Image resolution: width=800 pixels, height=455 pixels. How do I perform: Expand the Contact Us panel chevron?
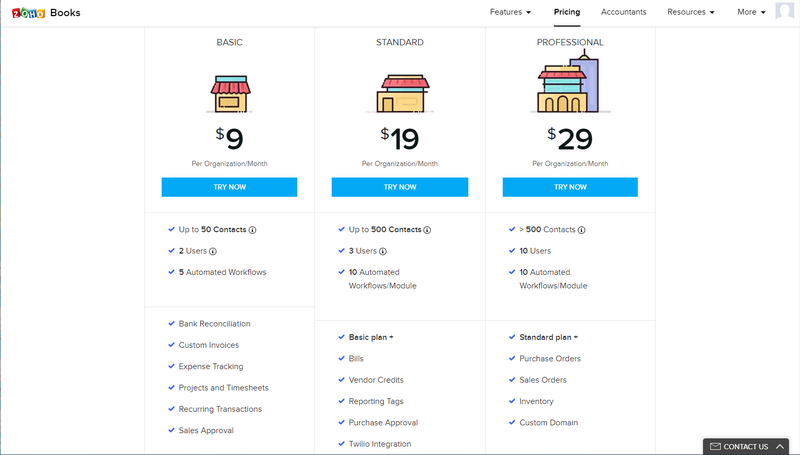click(x=780, y=446)
